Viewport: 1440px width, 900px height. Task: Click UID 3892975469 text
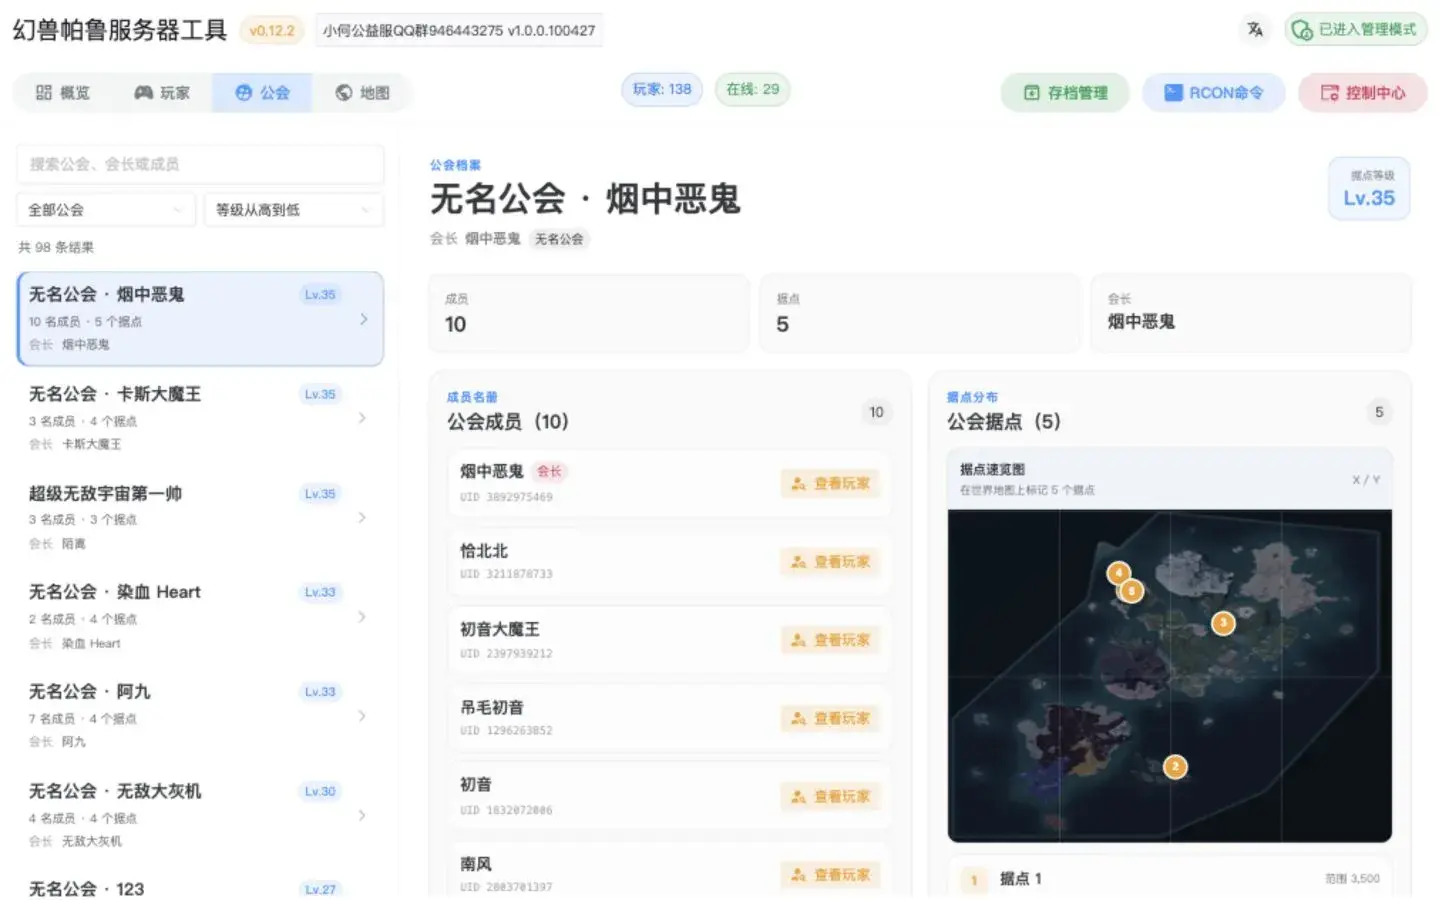pyautogui.click(x=506, y=496)
